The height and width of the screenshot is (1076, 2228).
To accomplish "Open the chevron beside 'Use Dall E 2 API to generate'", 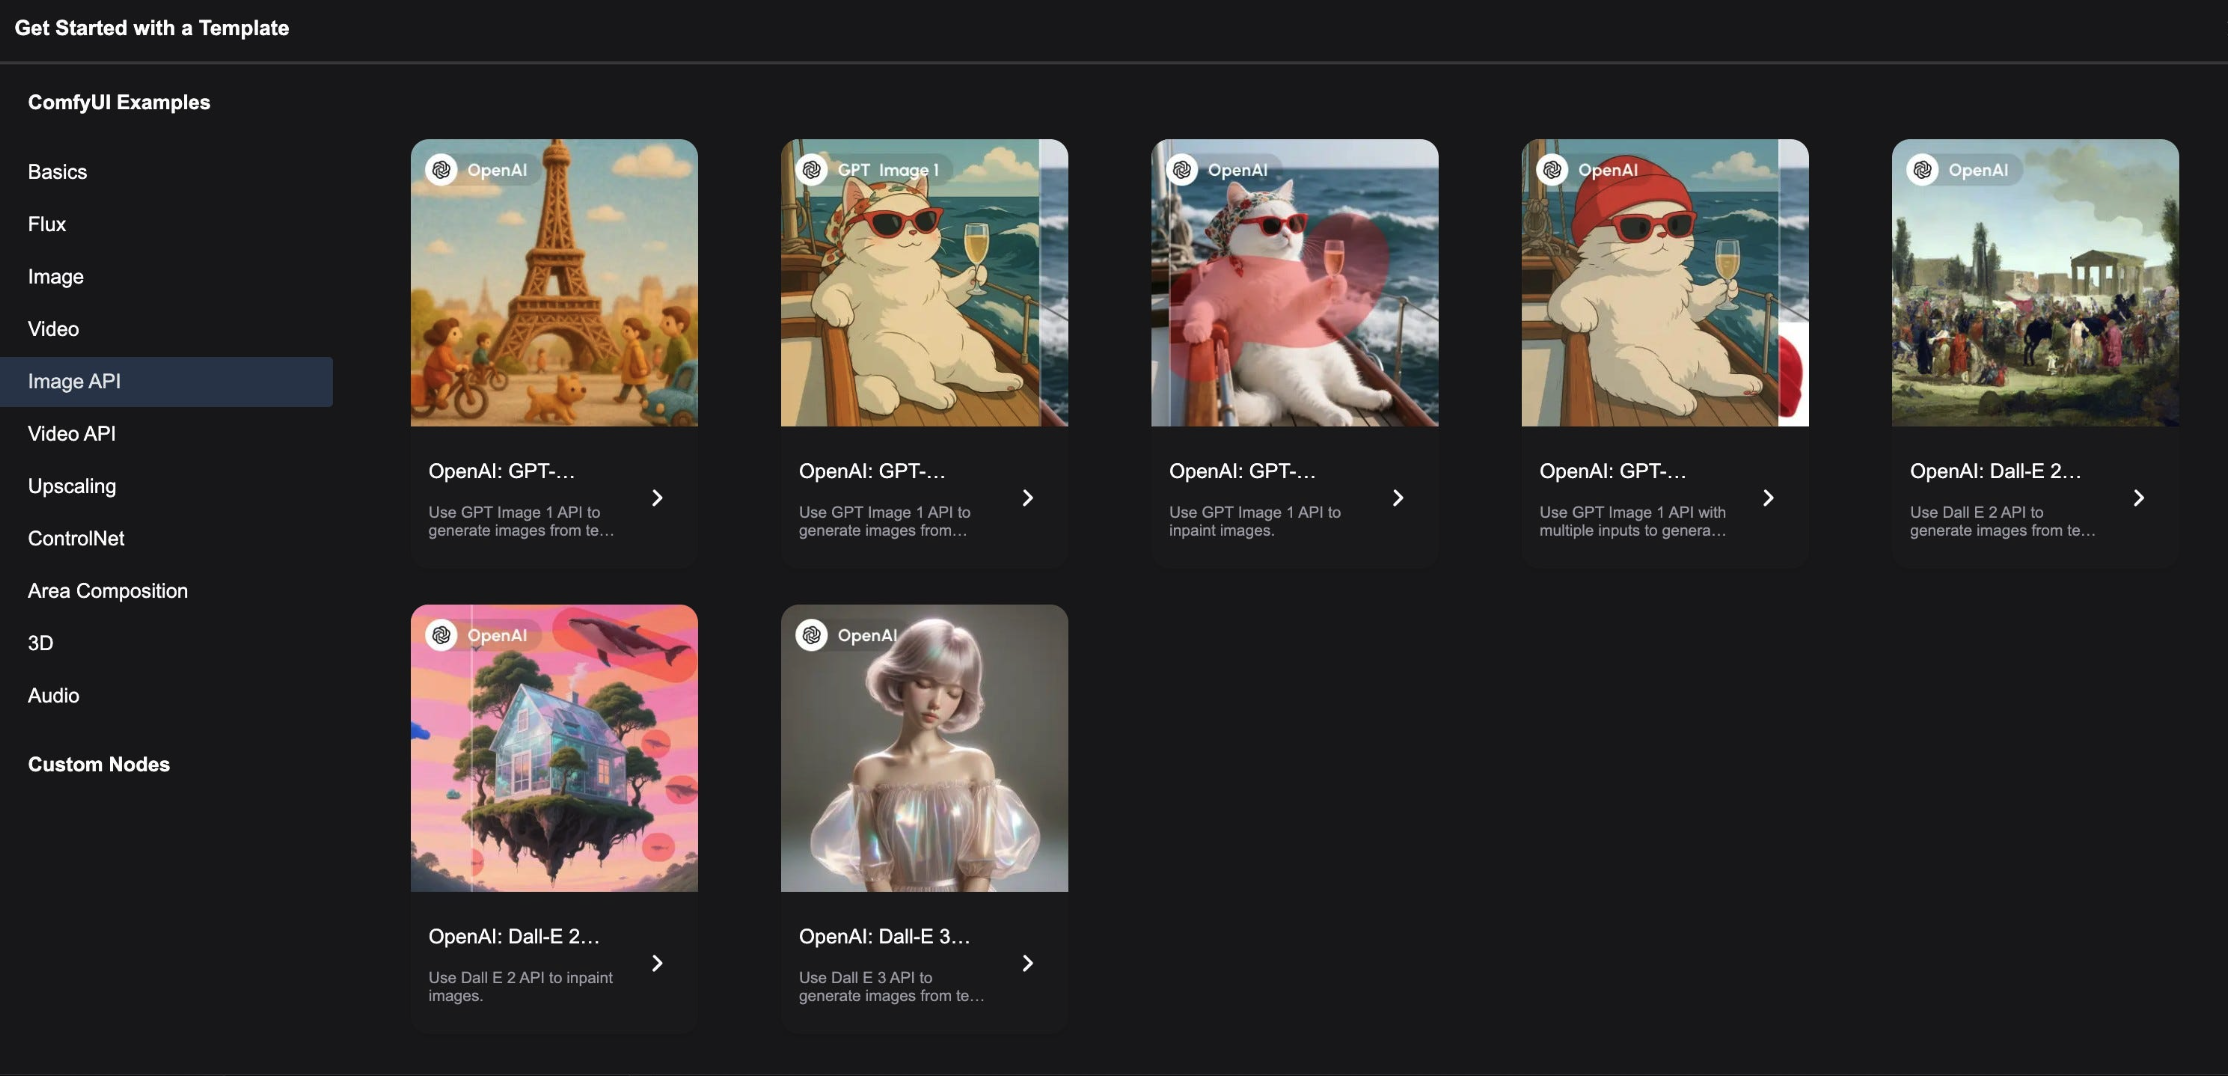I will tap(2138, 498).
